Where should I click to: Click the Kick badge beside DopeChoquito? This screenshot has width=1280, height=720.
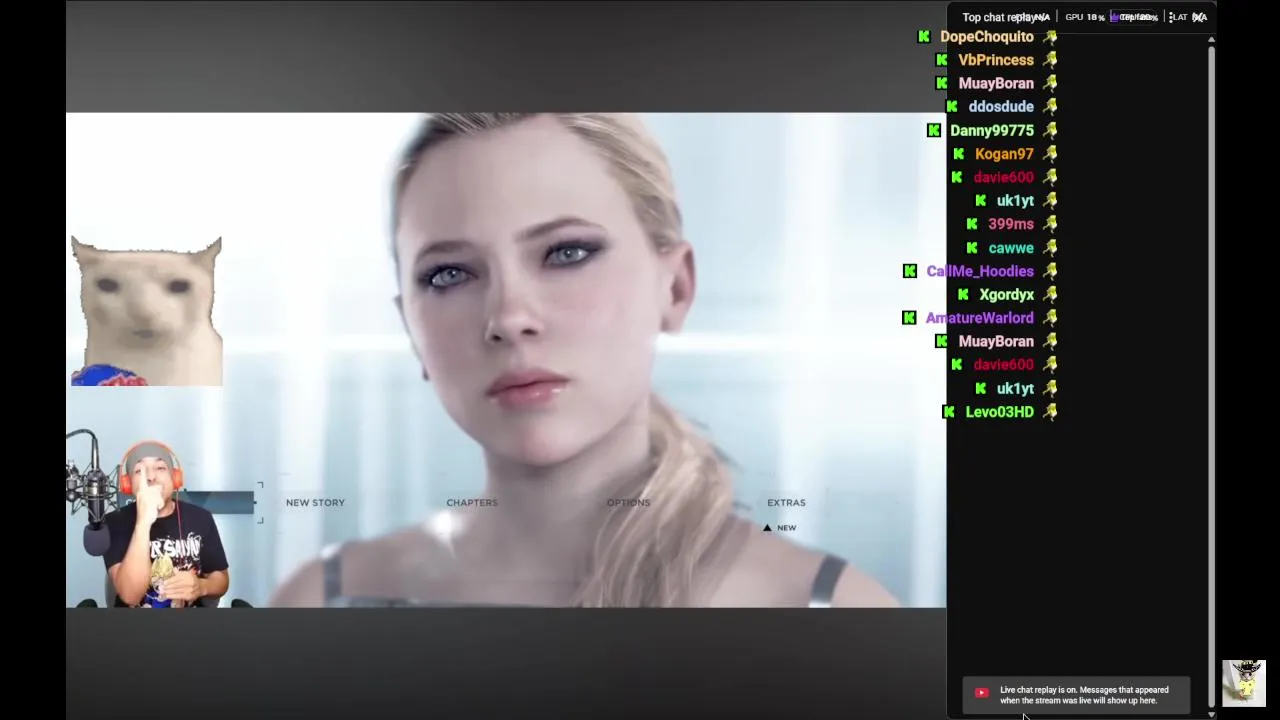[924, 37]
